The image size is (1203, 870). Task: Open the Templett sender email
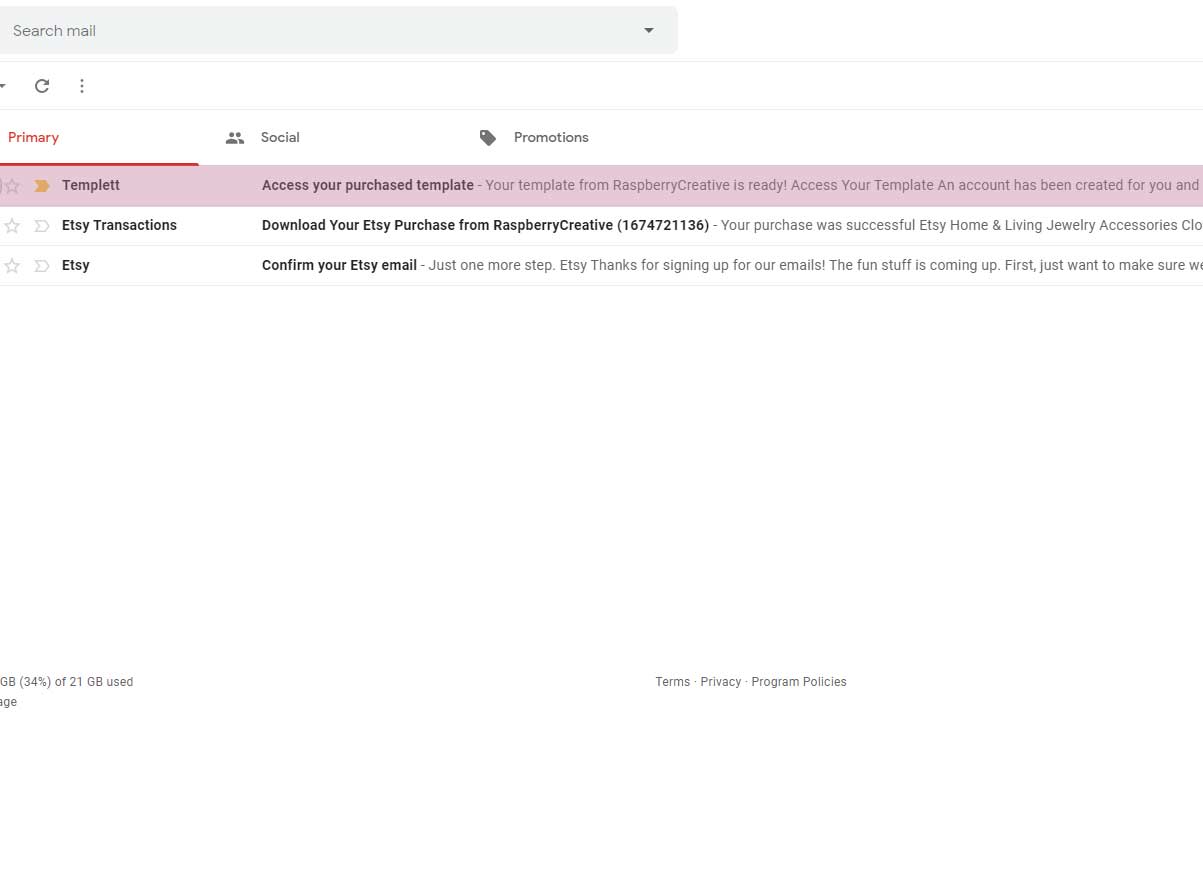(91, 185)
